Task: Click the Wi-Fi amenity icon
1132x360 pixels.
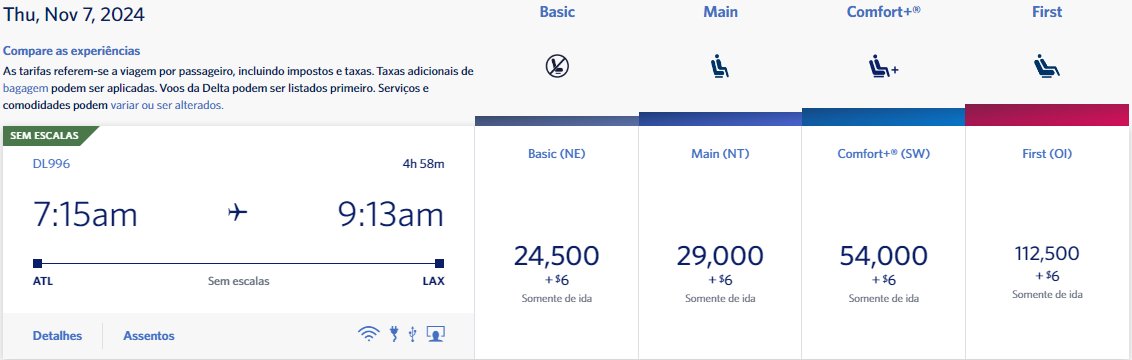Action: [368, 333]
